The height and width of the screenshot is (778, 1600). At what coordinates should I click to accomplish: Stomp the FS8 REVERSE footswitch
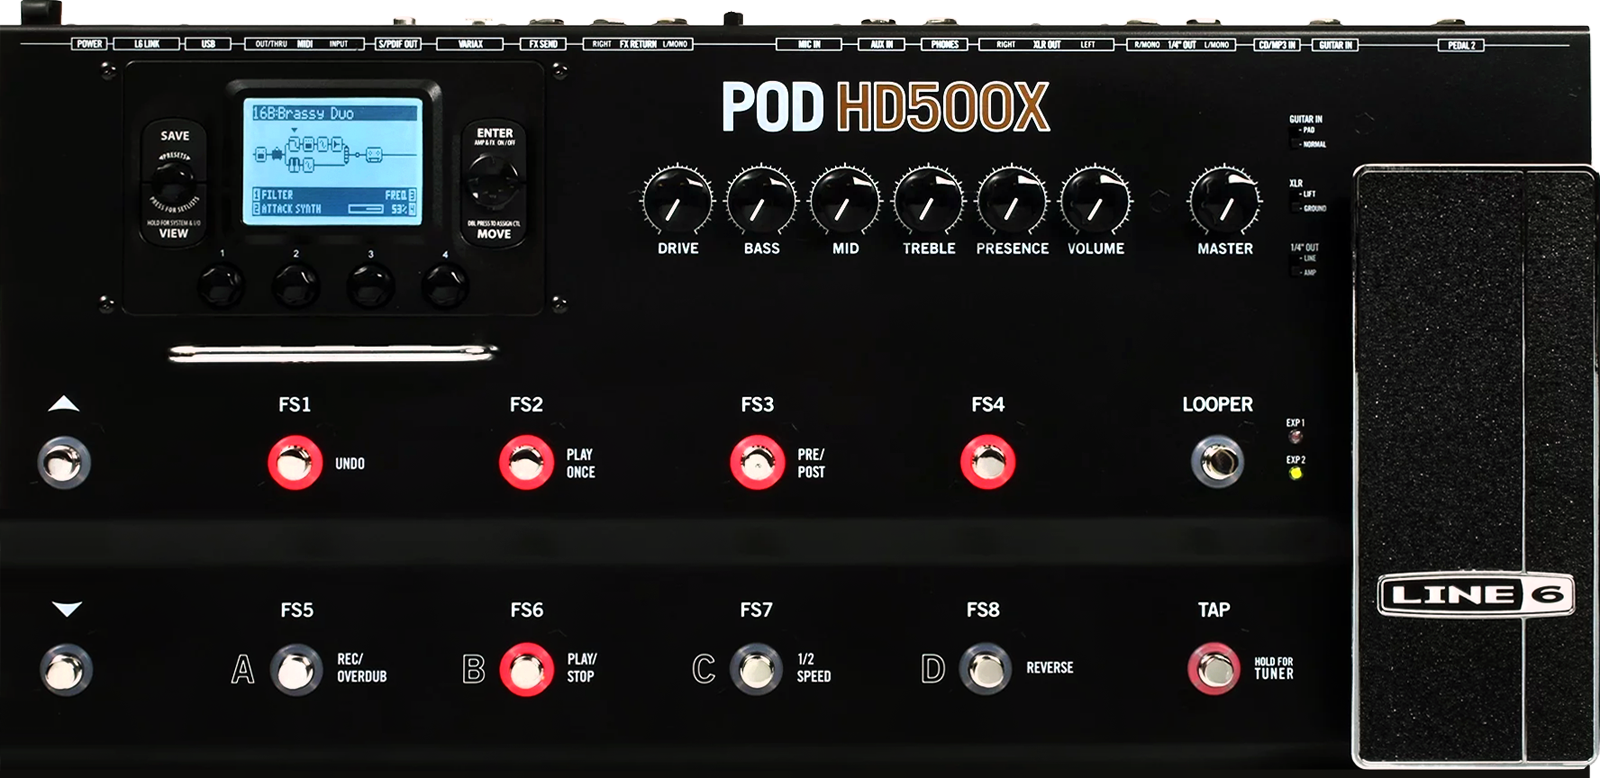click(x=986, y=669)
